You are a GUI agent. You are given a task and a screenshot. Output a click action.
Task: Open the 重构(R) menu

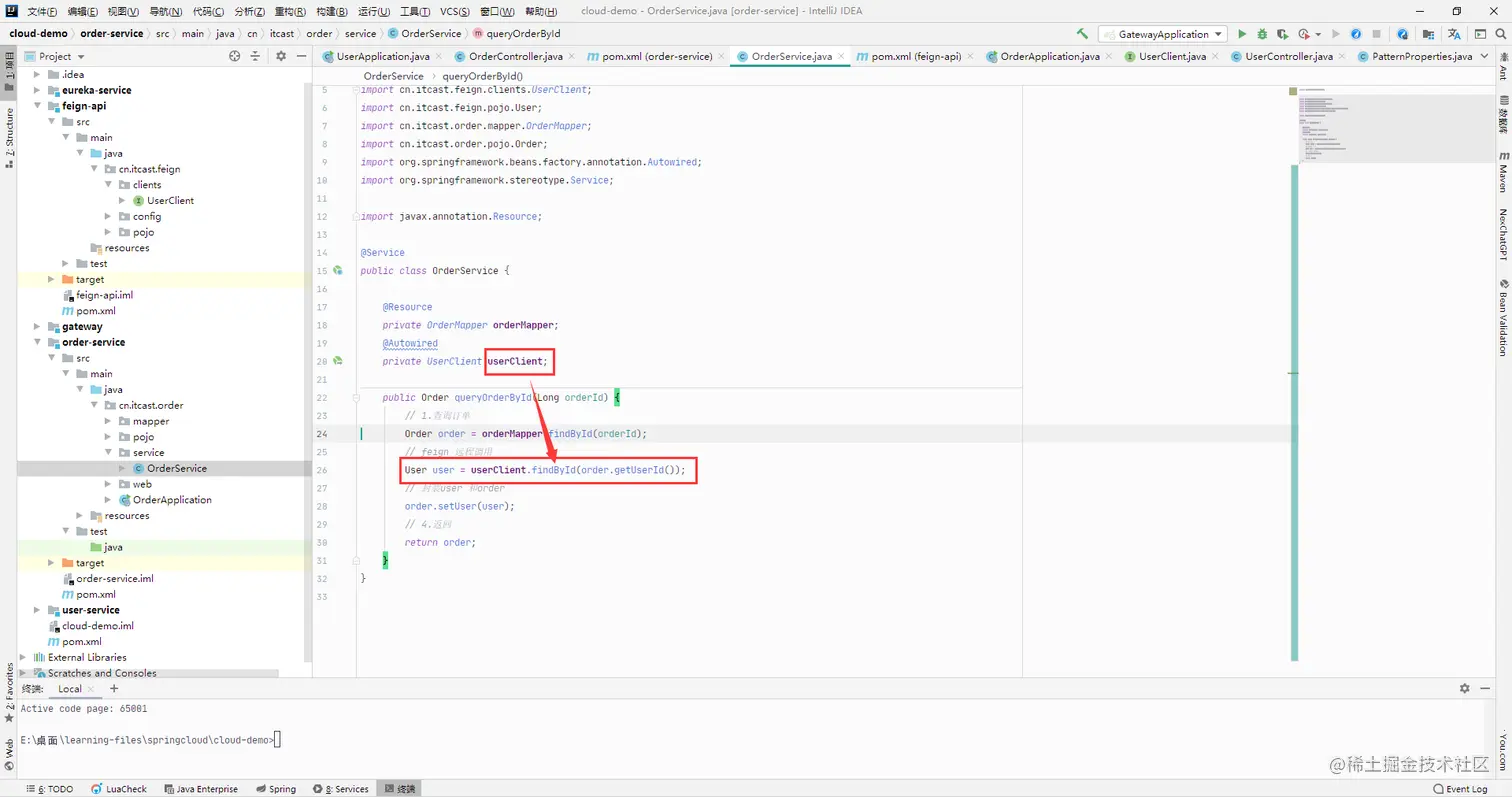click(290, 11)
